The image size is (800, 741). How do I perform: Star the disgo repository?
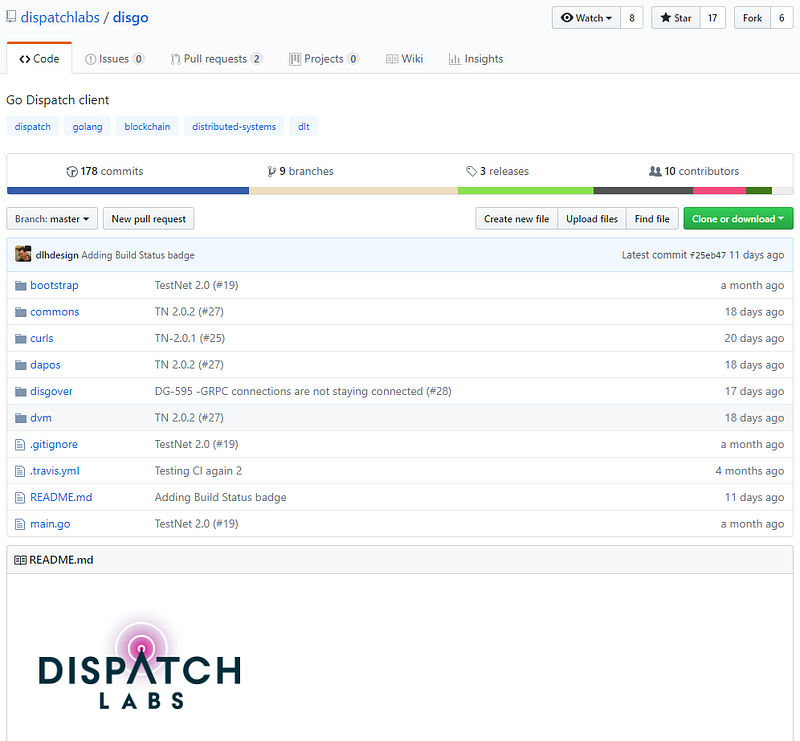coord(676,18)
